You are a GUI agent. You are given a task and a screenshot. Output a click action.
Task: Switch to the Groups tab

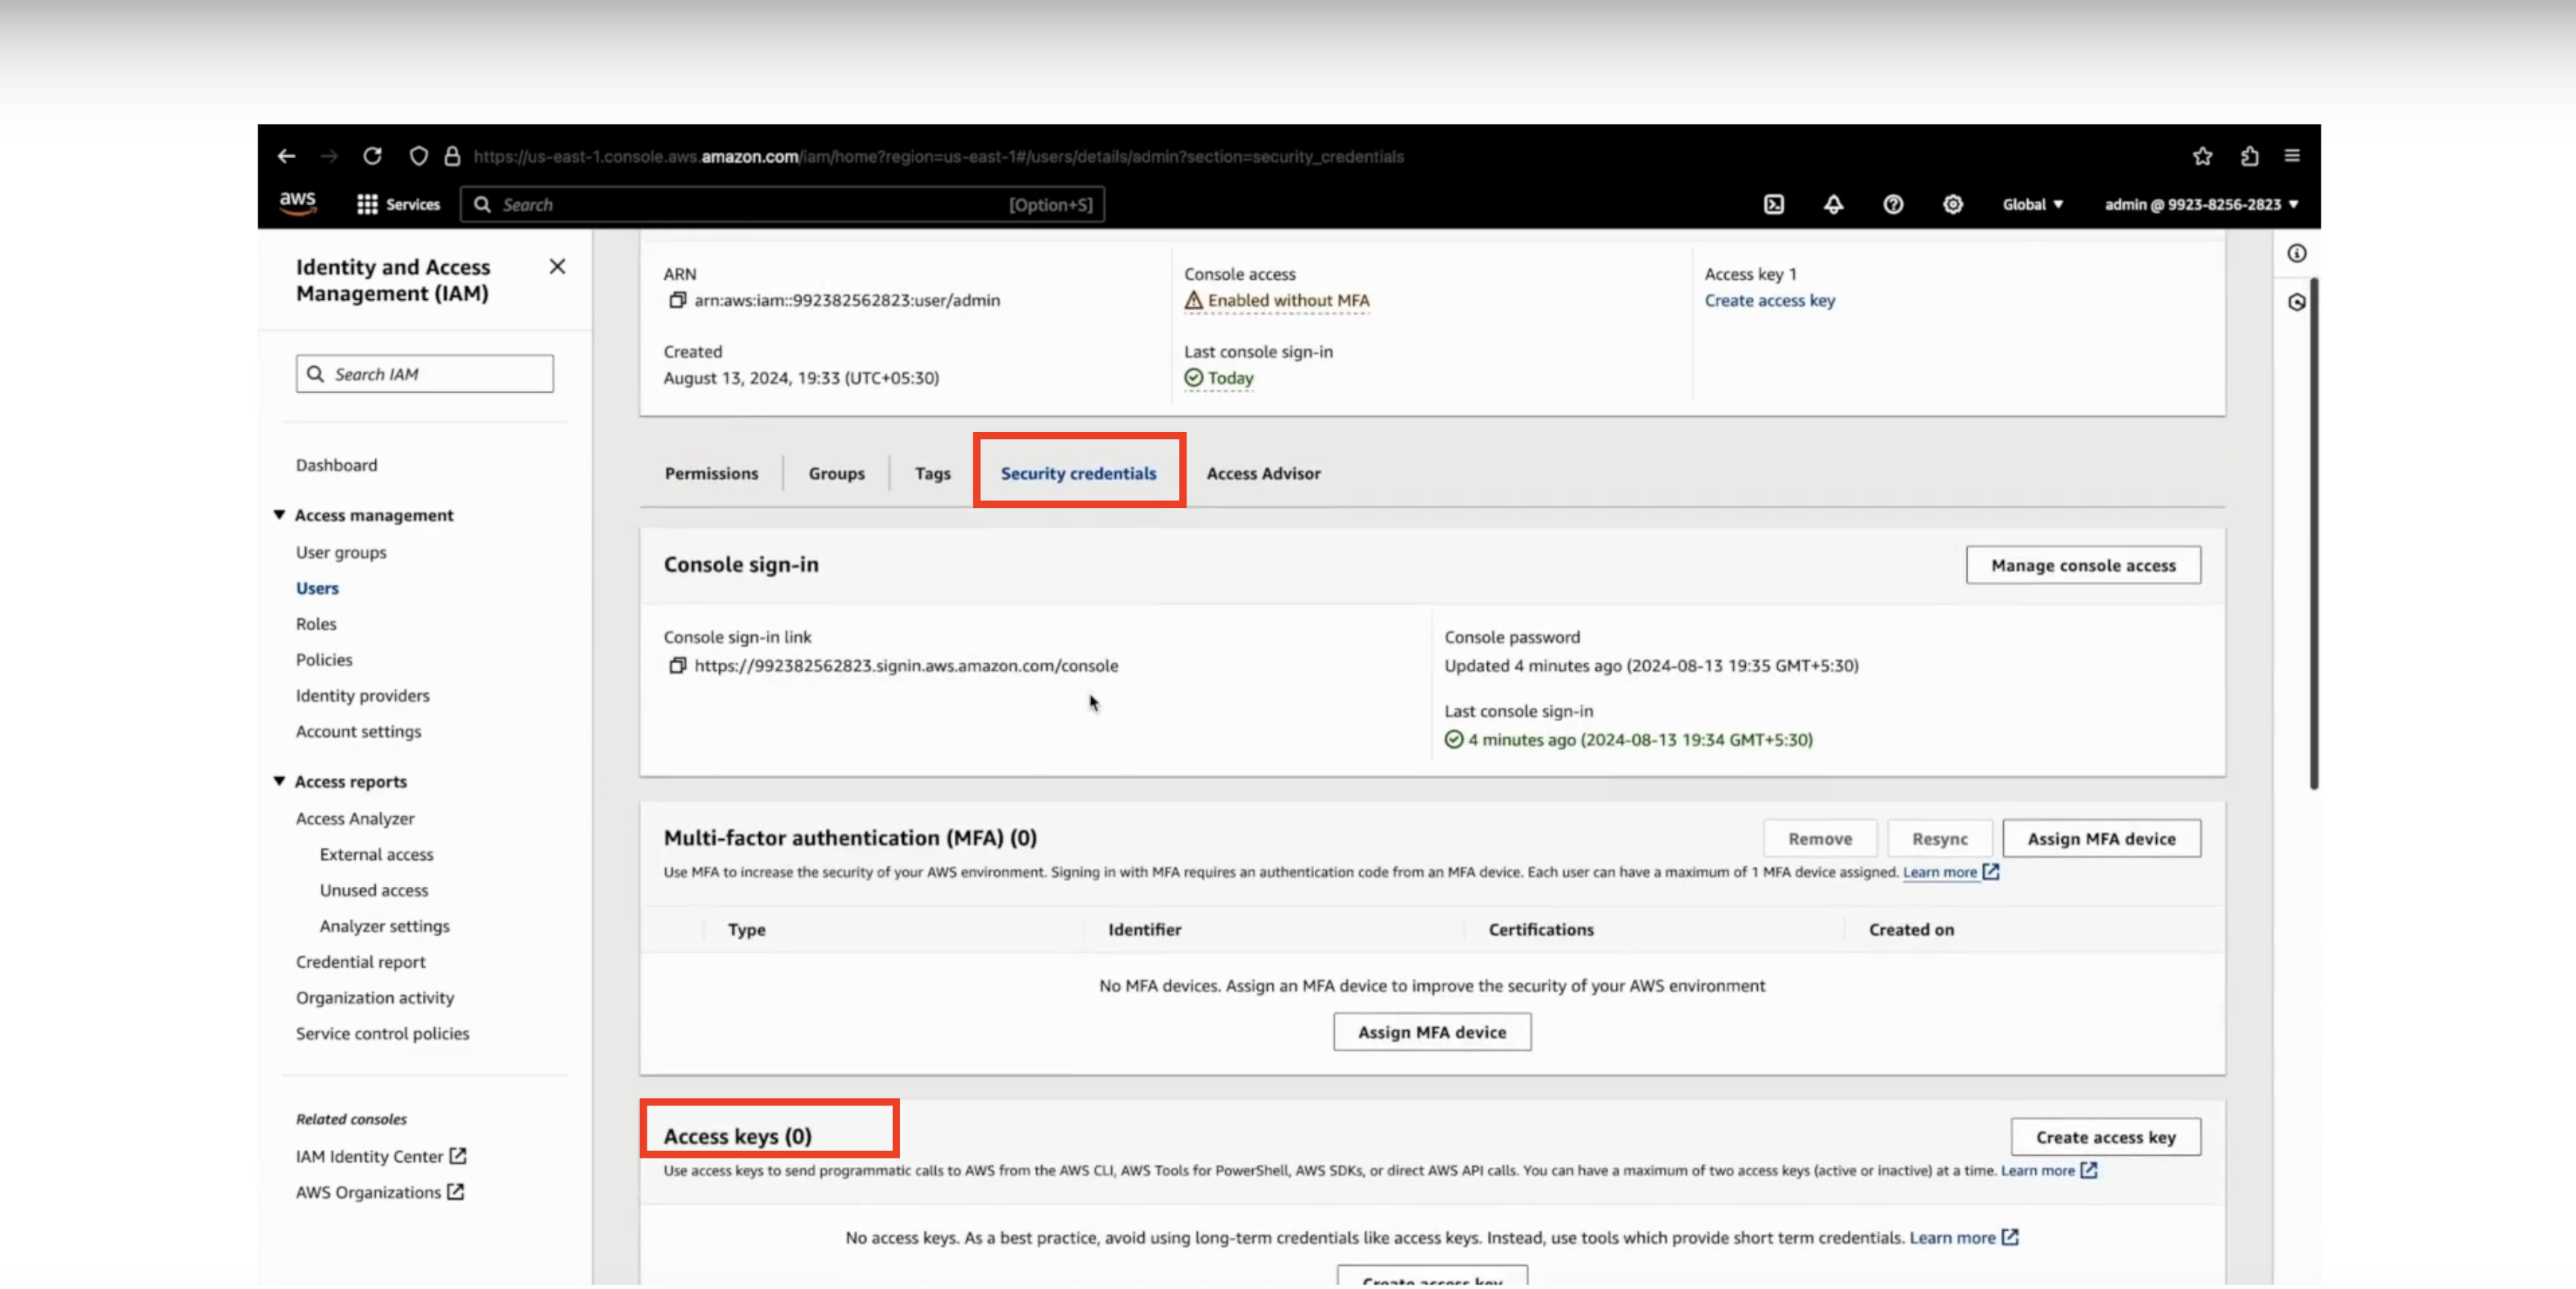pos(836,473)
